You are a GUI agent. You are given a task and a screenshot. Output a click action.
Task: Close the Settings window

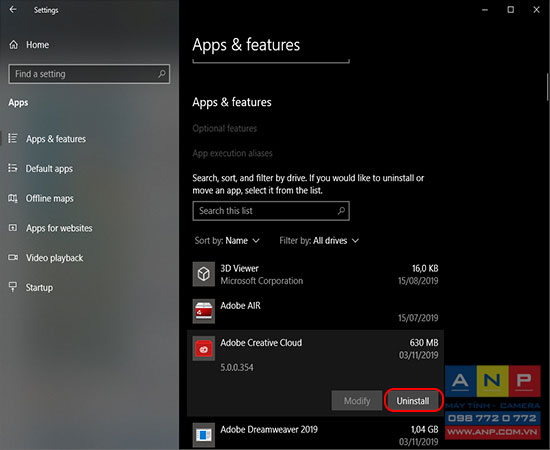pyautogui.click(x=536, y=10)
